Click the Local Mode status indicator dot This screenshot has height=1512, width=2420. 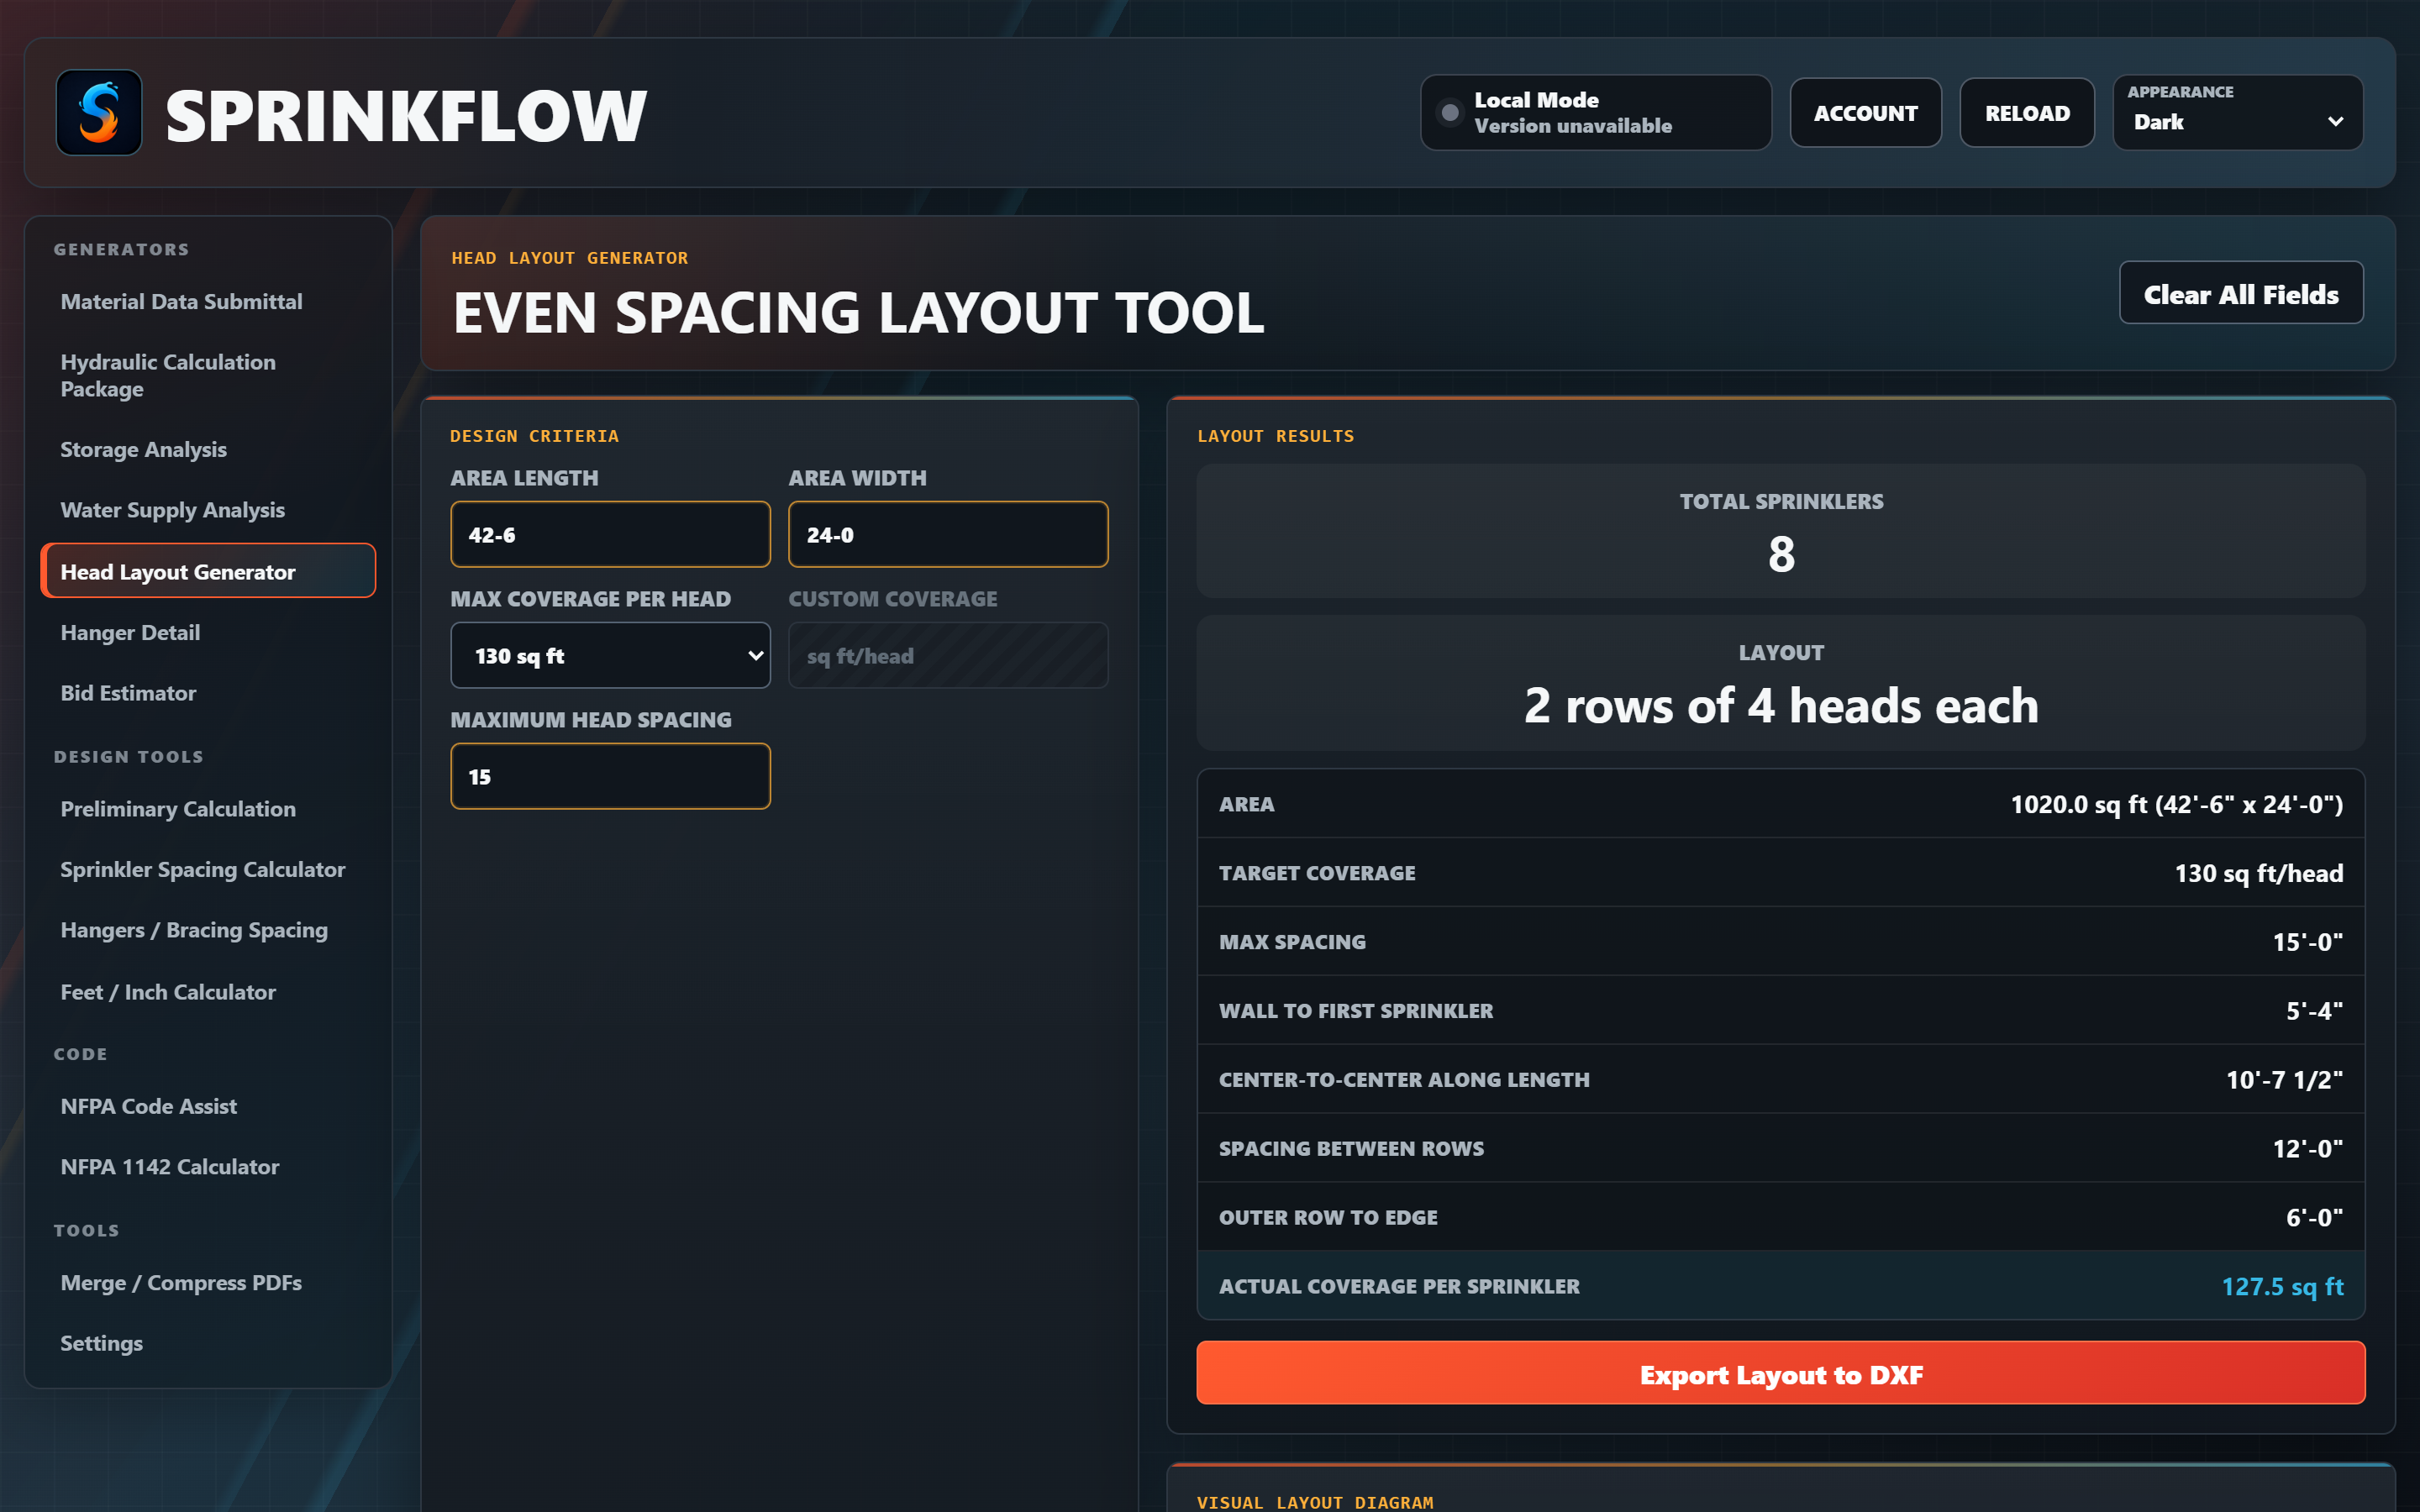1449,113
